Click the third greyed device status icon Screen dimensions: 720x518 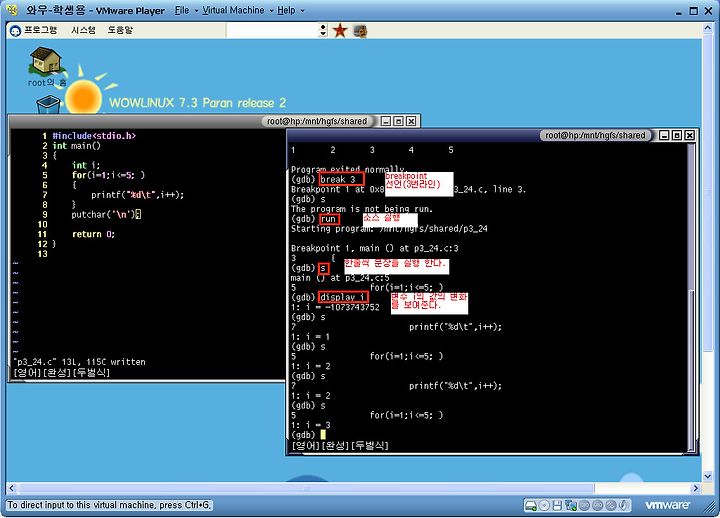click(x=611, y=505)
